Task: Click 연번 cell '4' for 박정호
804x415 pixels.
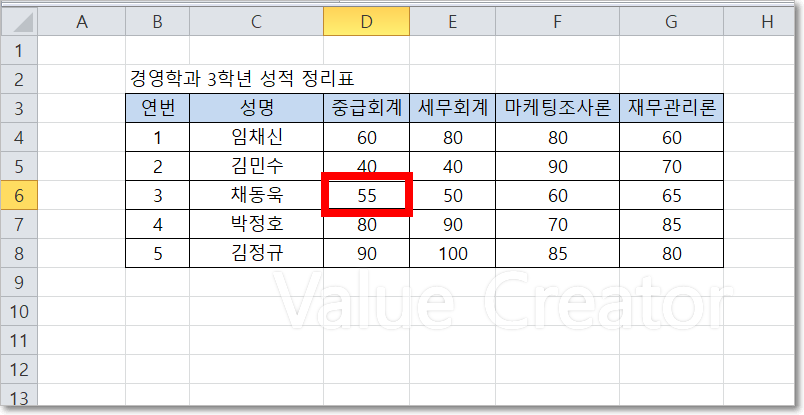Action: (157, 224)
